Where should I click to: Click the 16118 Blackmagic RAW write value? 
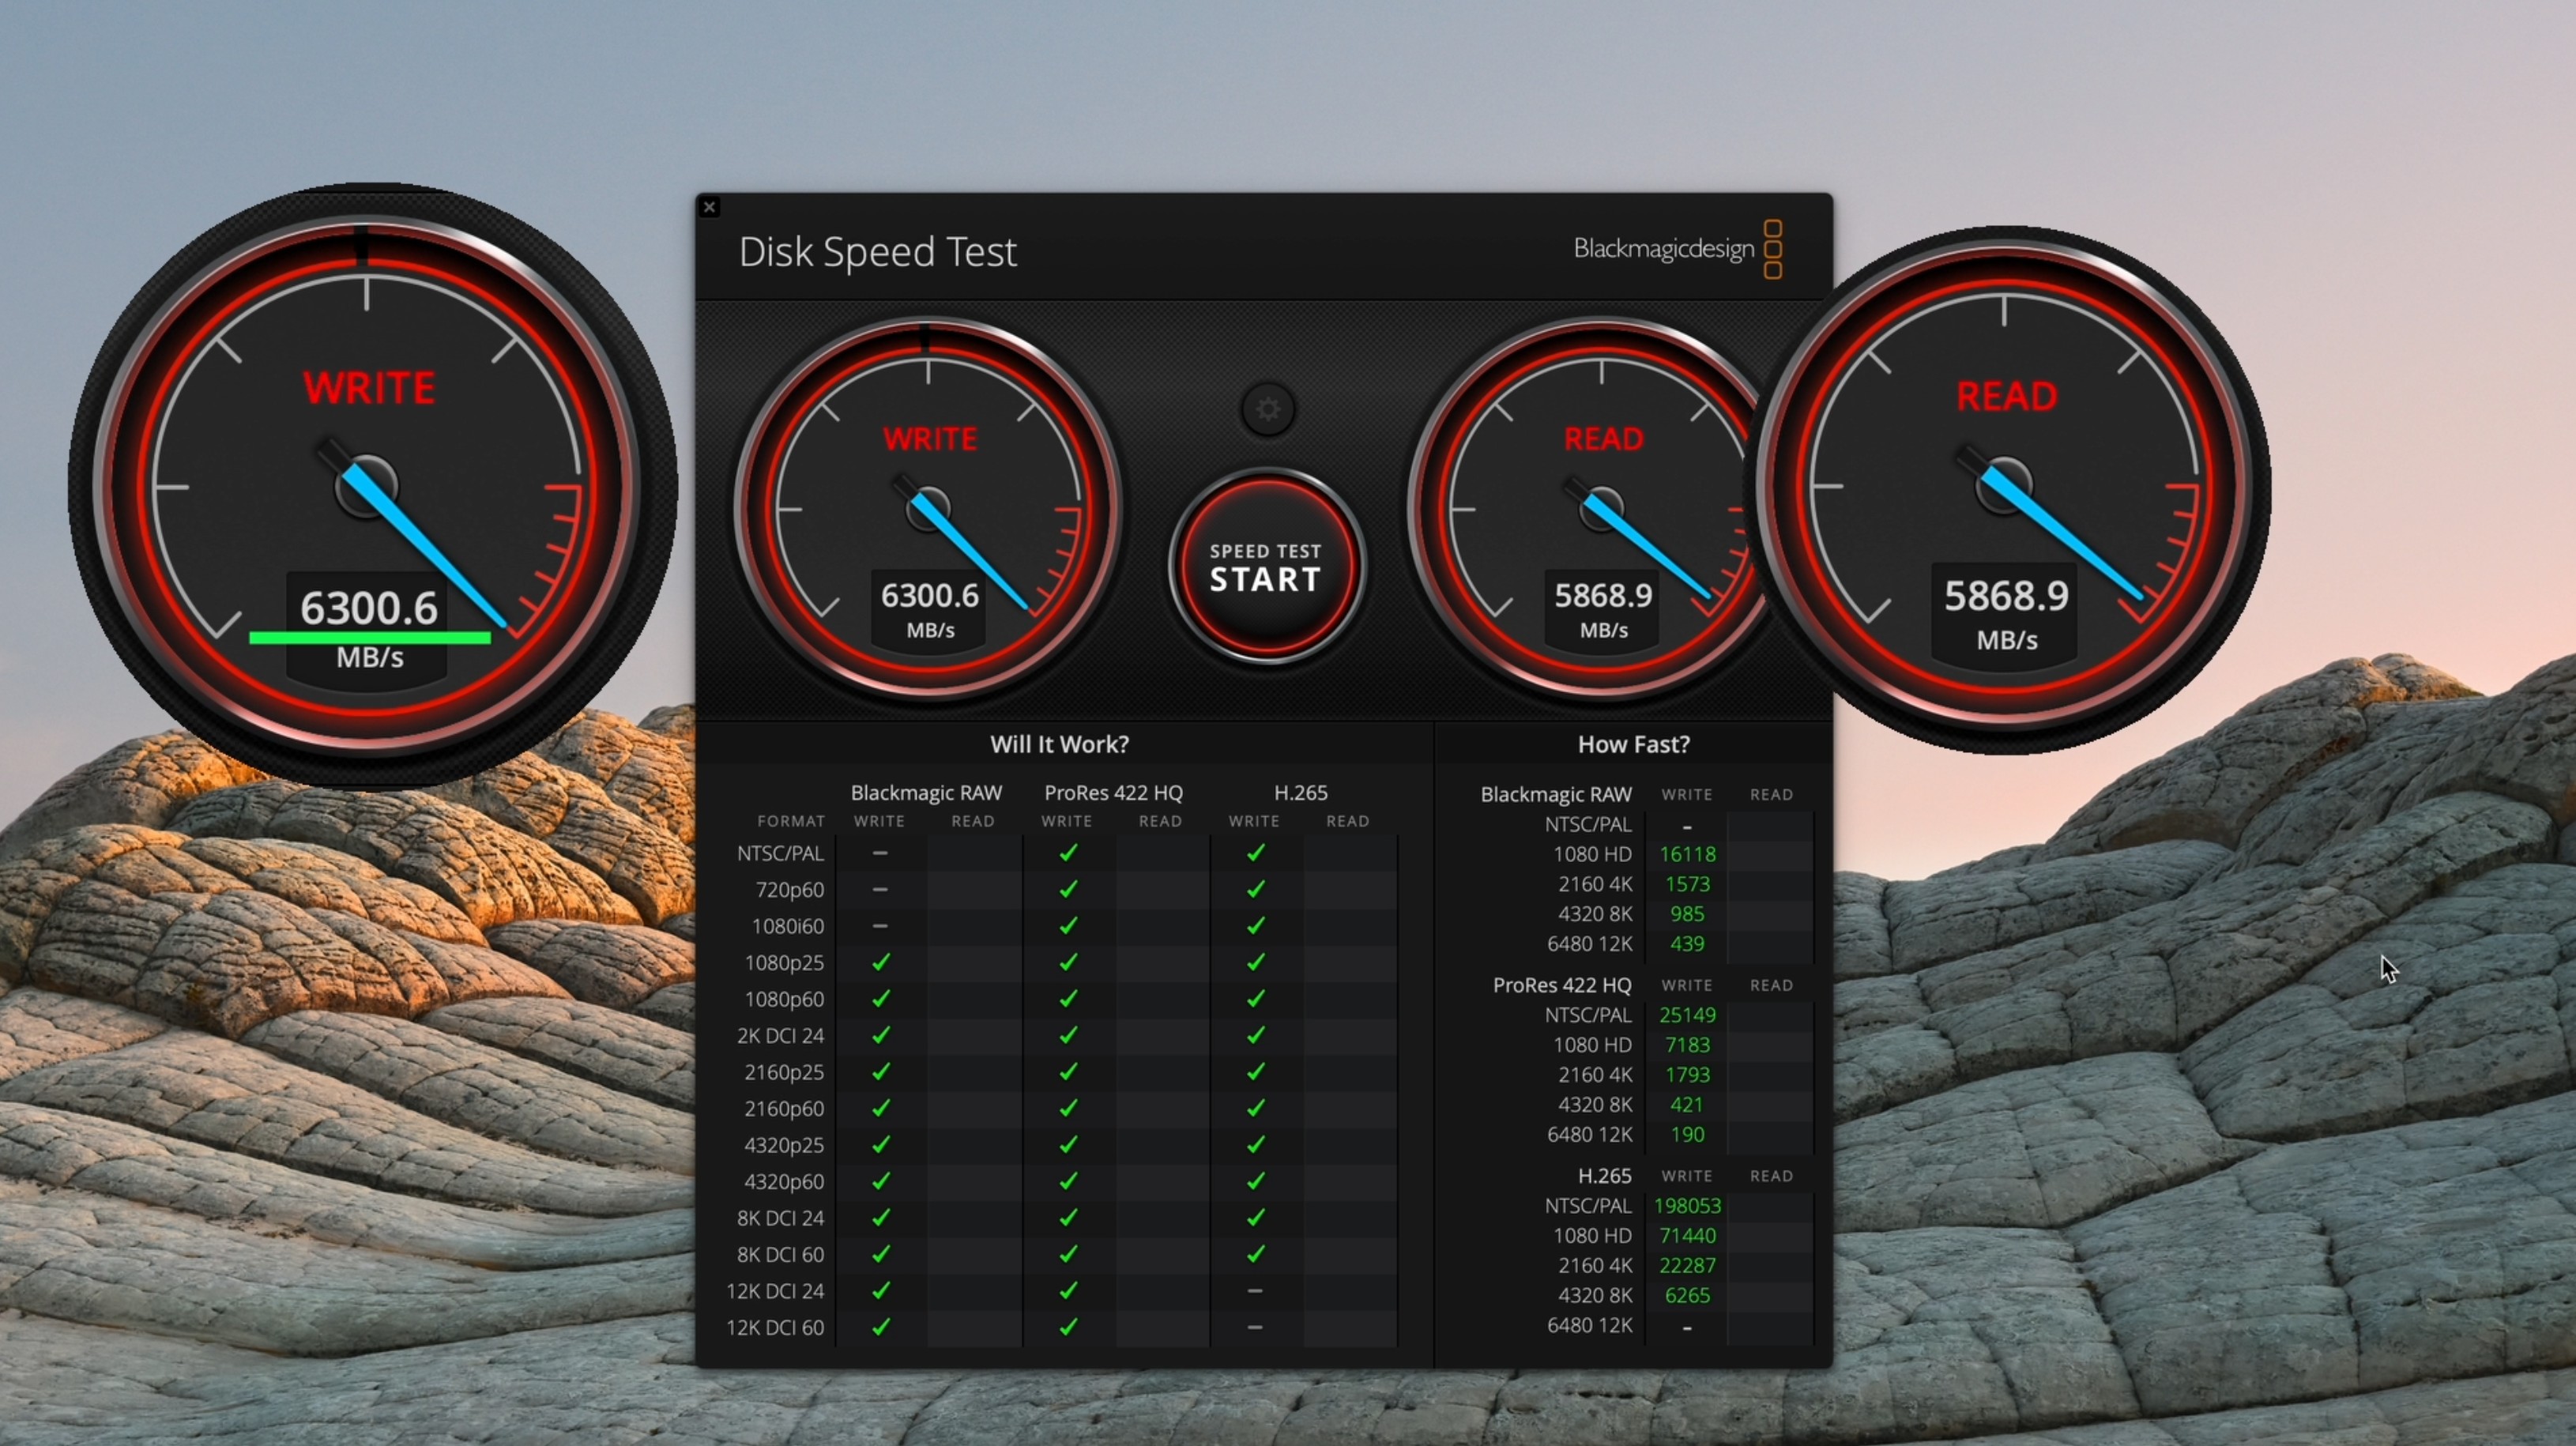point(1687,854)
